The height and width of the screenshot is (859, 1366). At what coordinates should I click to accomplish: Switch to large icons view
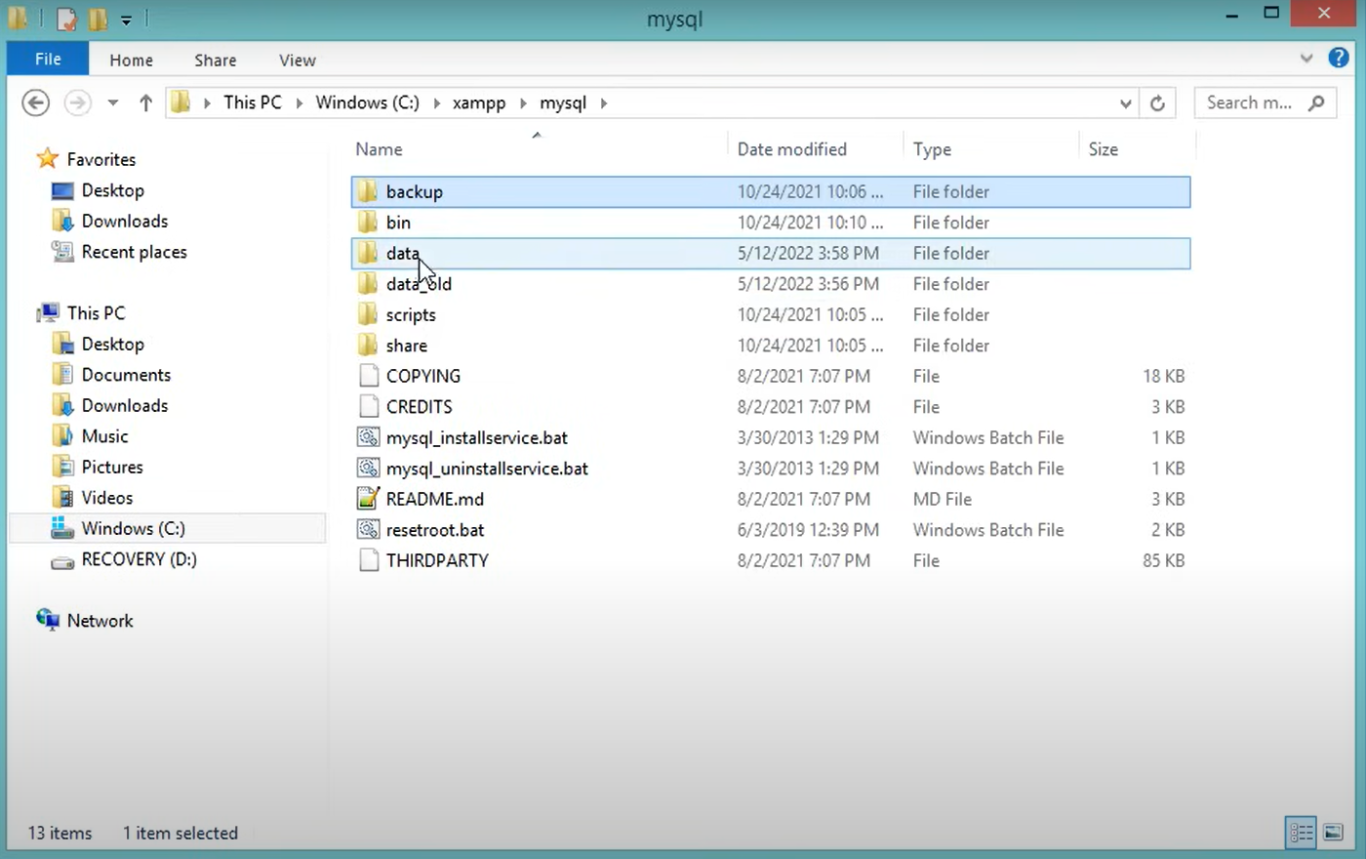pos(1333,831)
